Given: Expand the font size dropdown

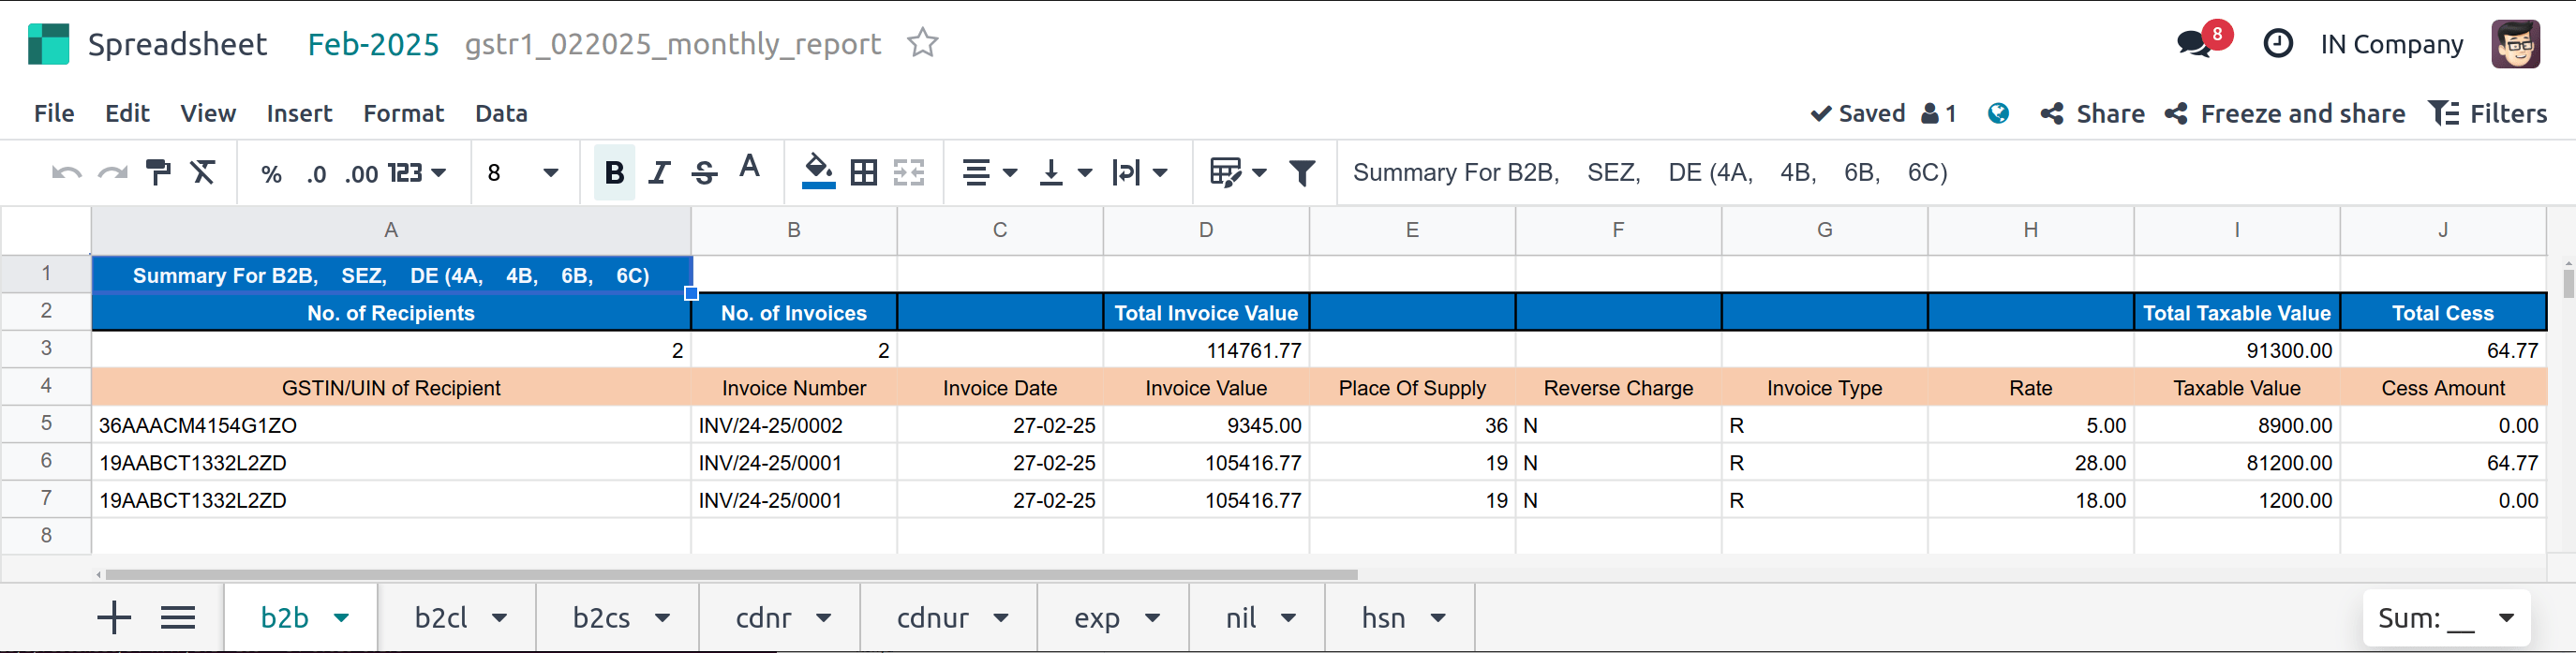Looking at the screenshot, I should [549, 173].
